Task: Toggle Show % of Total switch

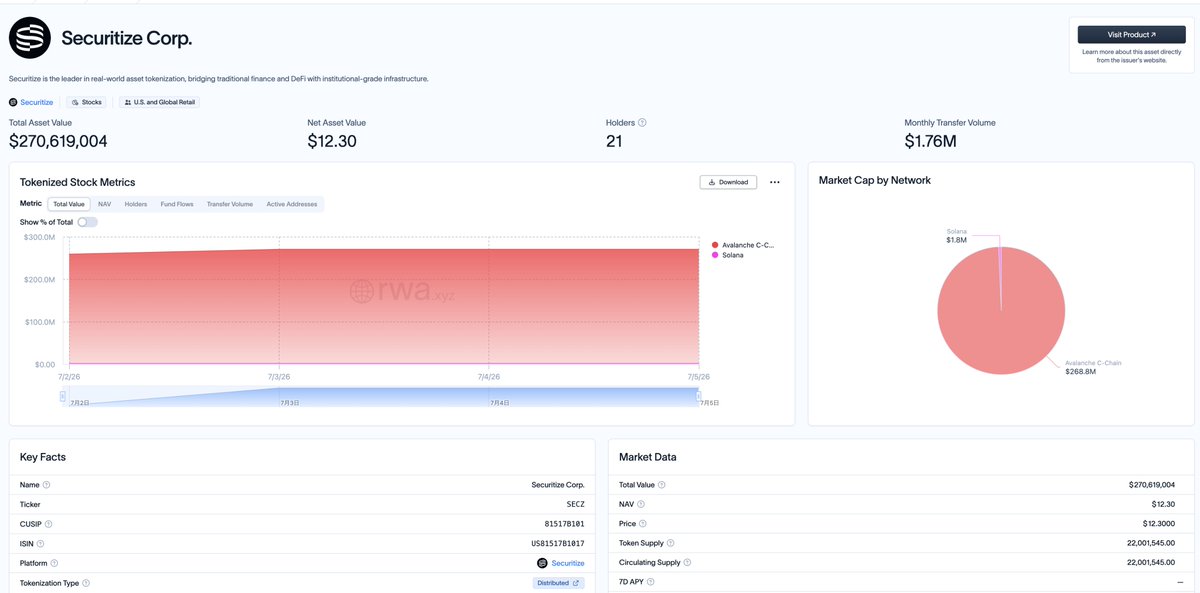Action: (x=88, y=222)
